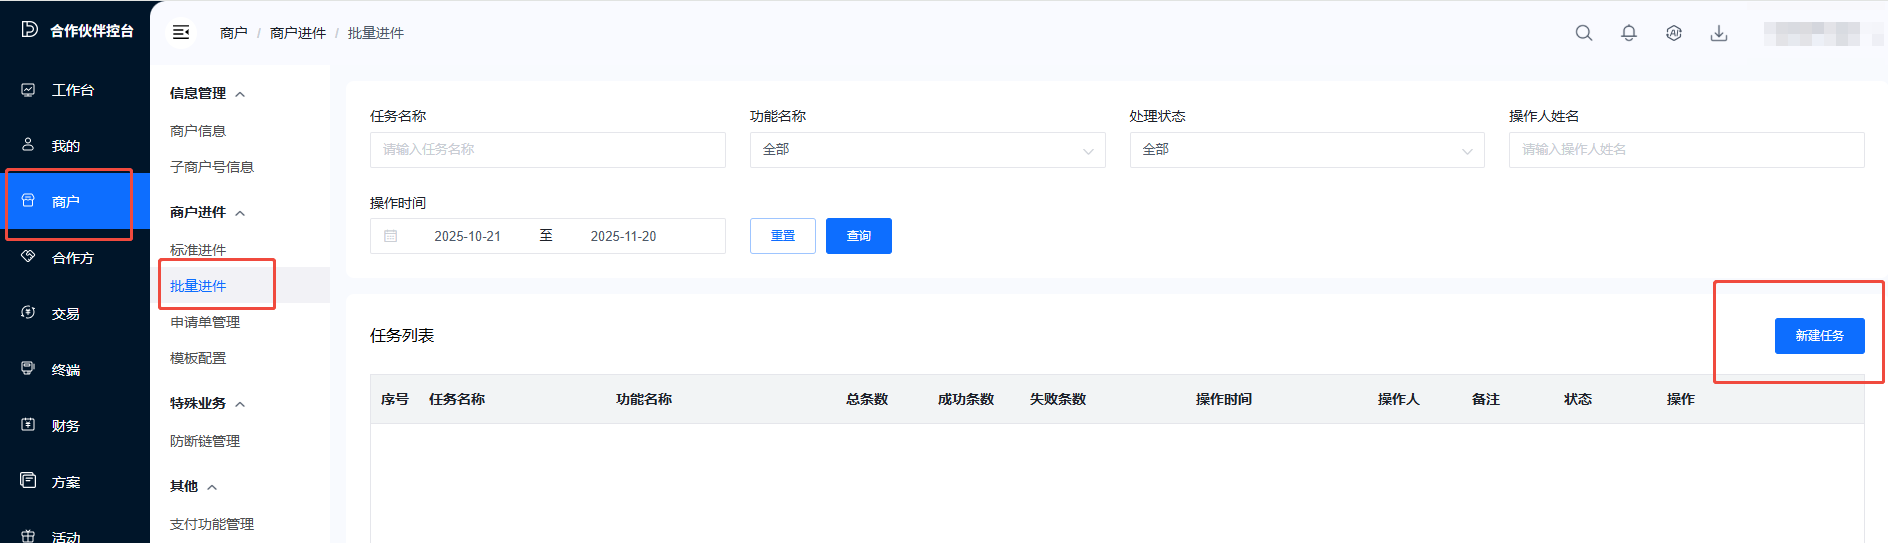Open the 处理状态 dropdown
Viewport: 1888px width, 543px height.
[1306, 150]
